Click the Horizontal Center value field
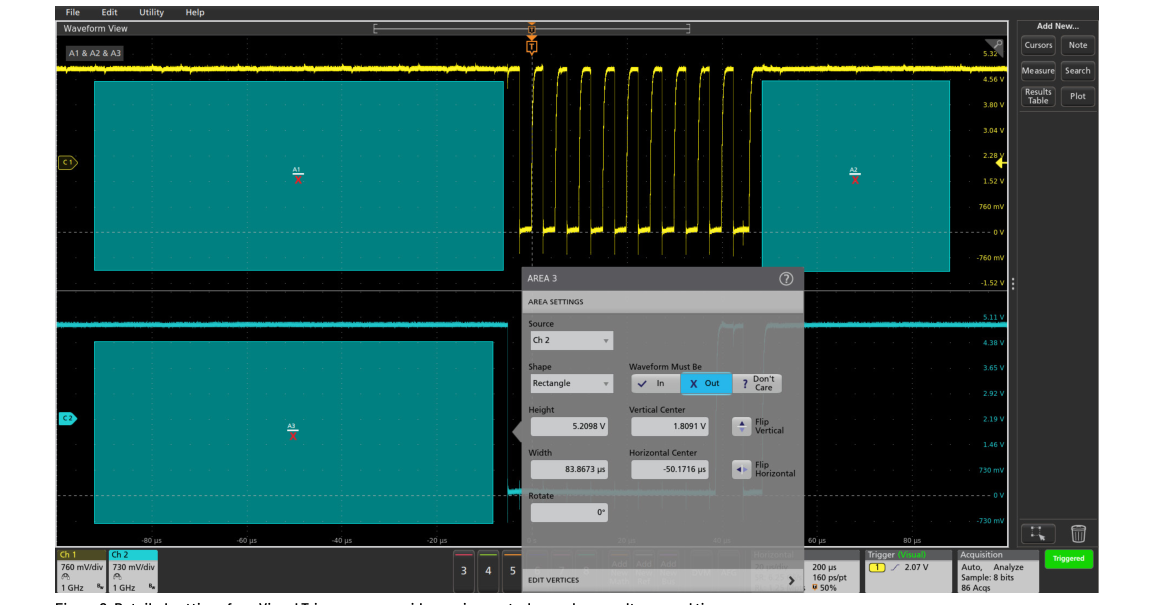 tap(670, 469)
